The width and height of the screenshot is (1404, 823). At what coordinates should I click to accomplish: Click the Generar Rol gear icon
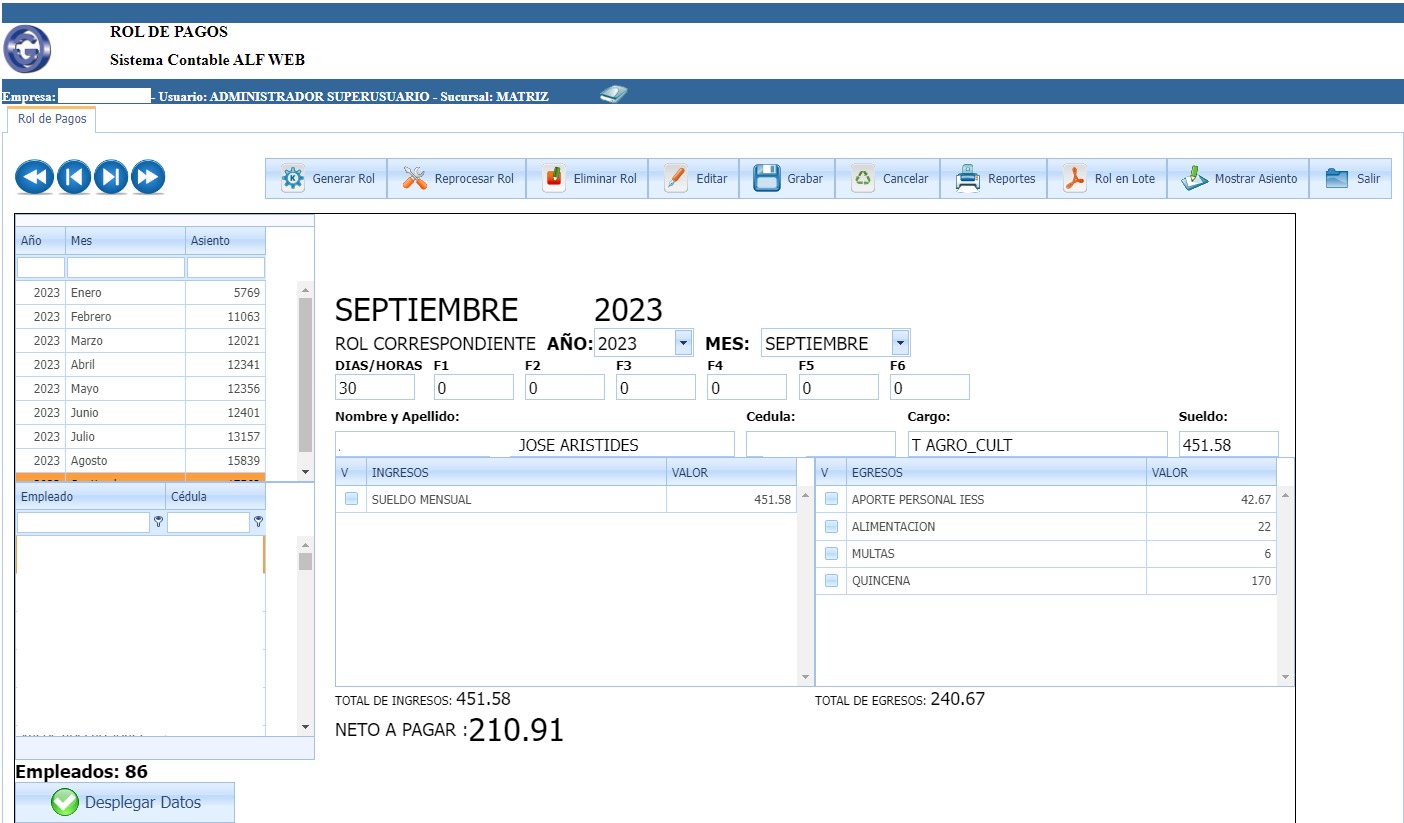292,179
